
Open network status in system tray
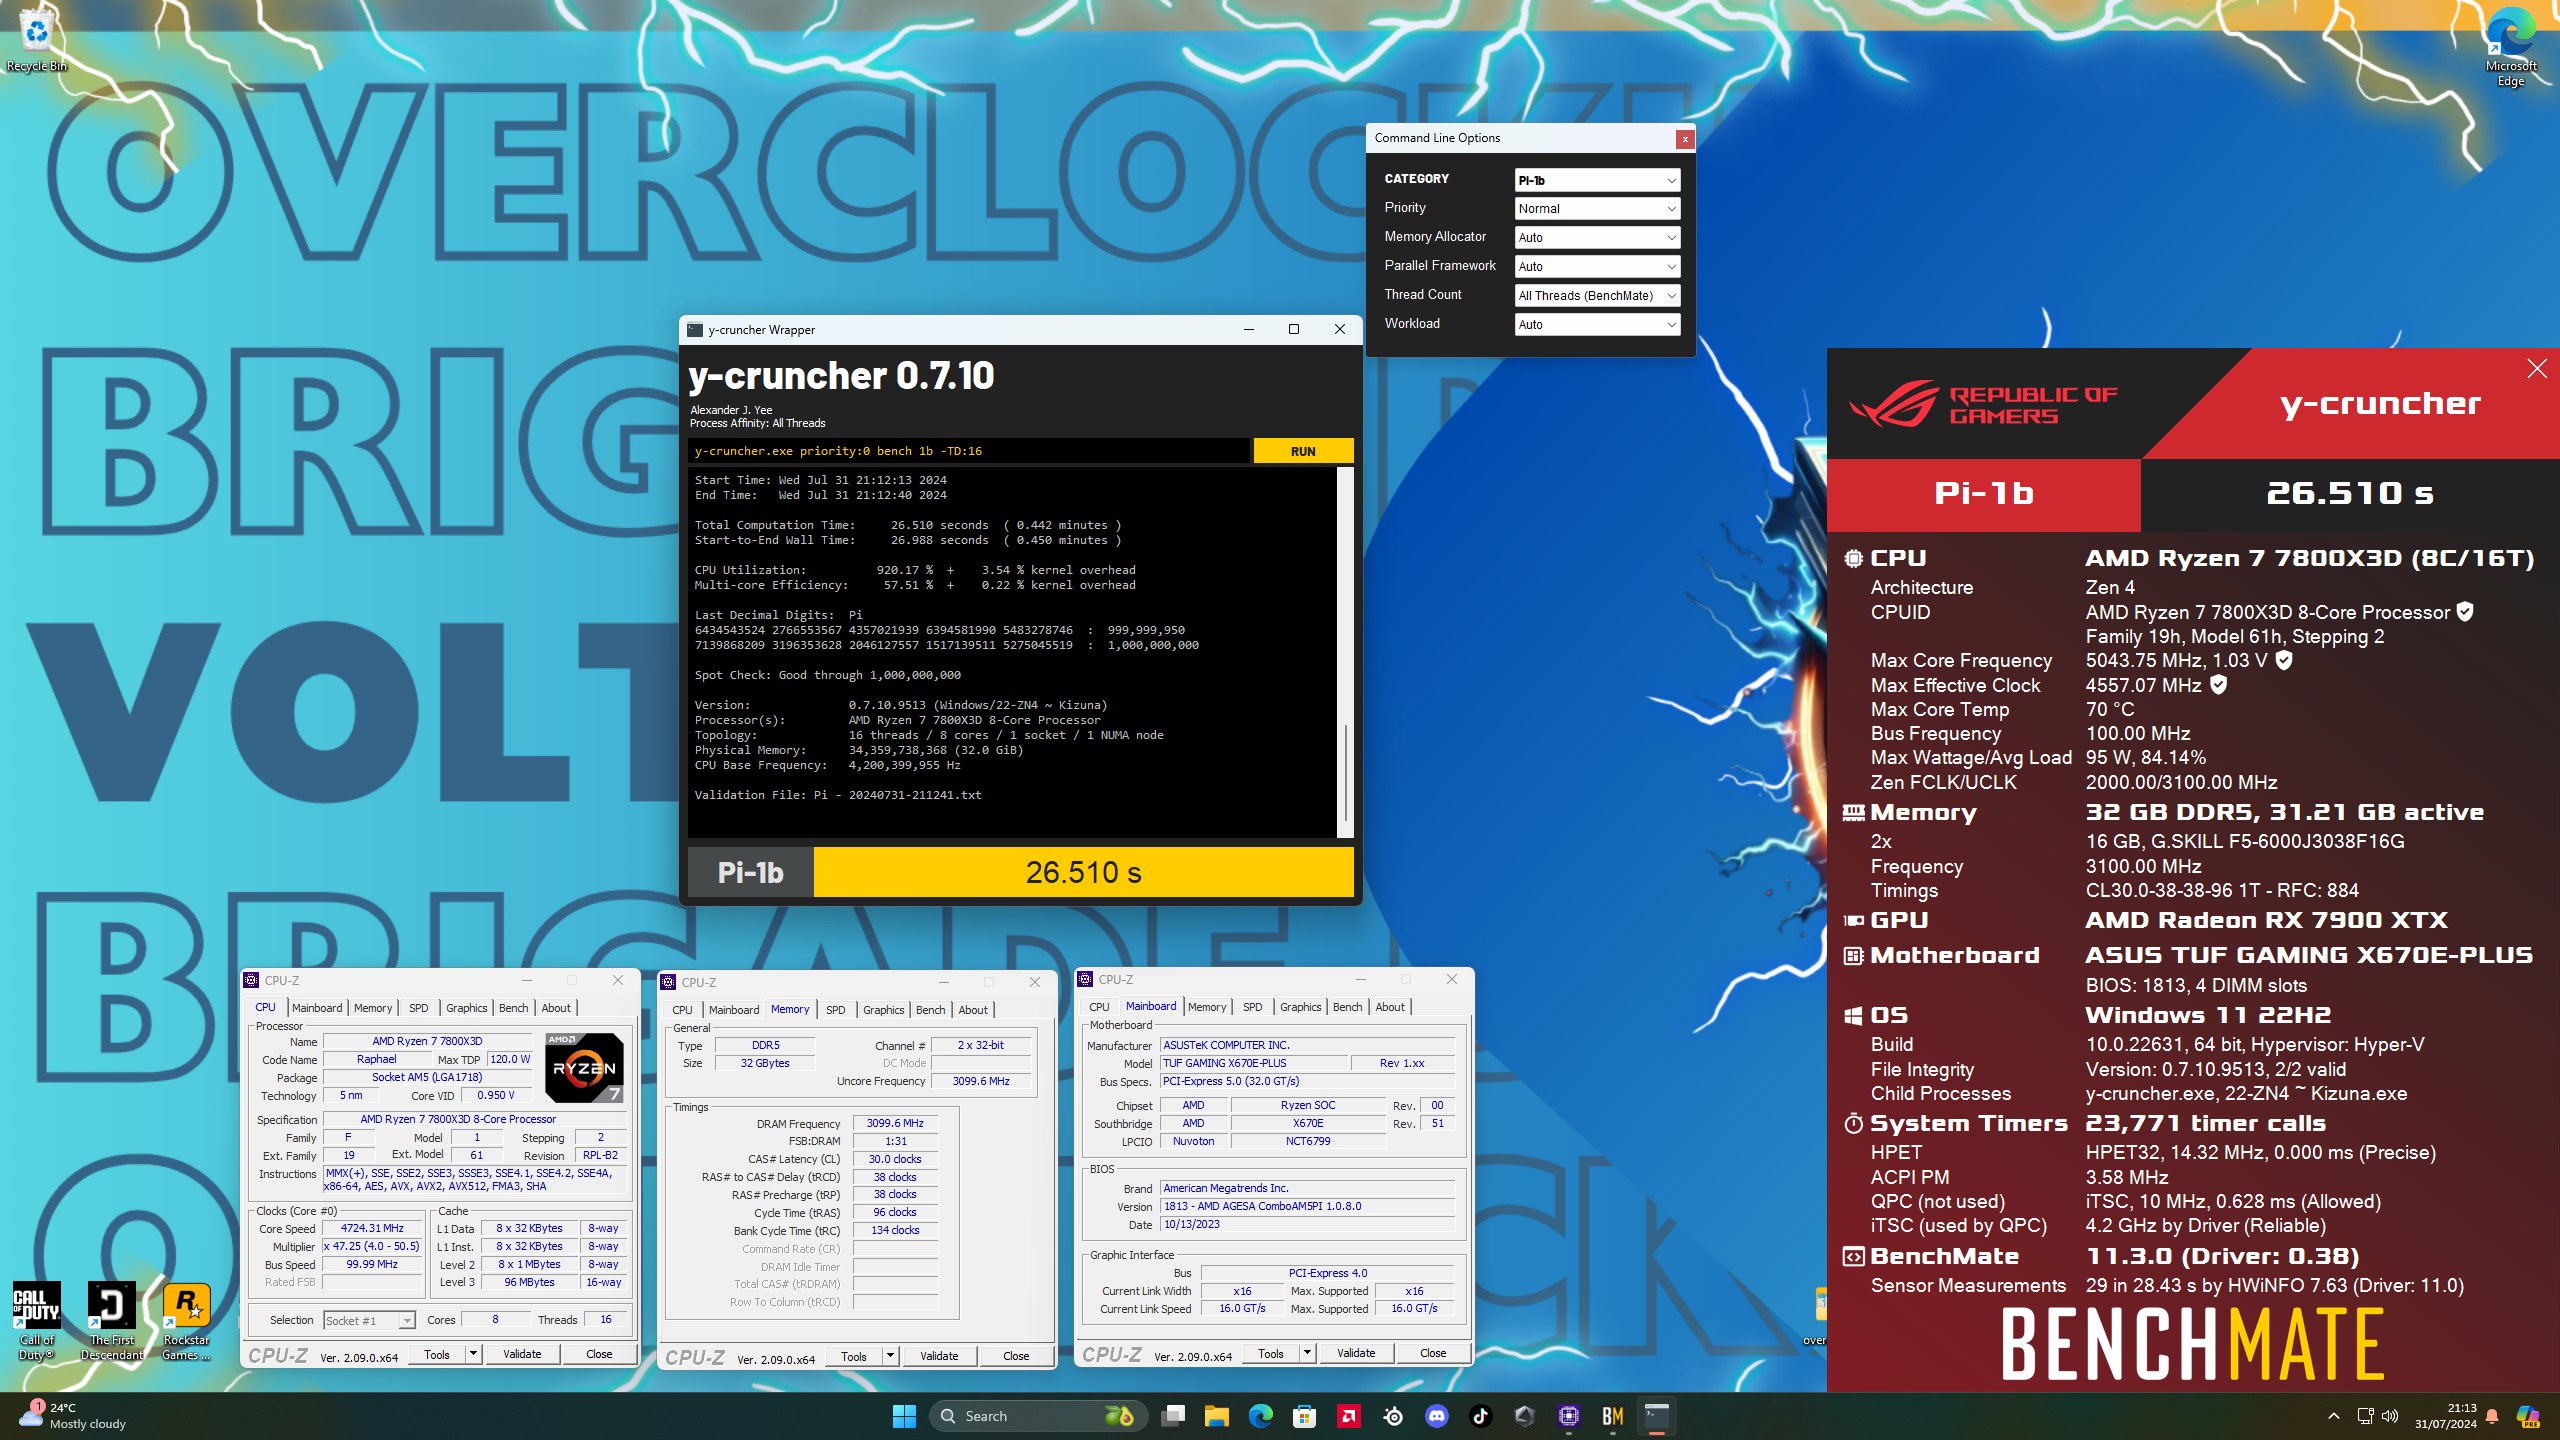click(x=2365, y=1416)
